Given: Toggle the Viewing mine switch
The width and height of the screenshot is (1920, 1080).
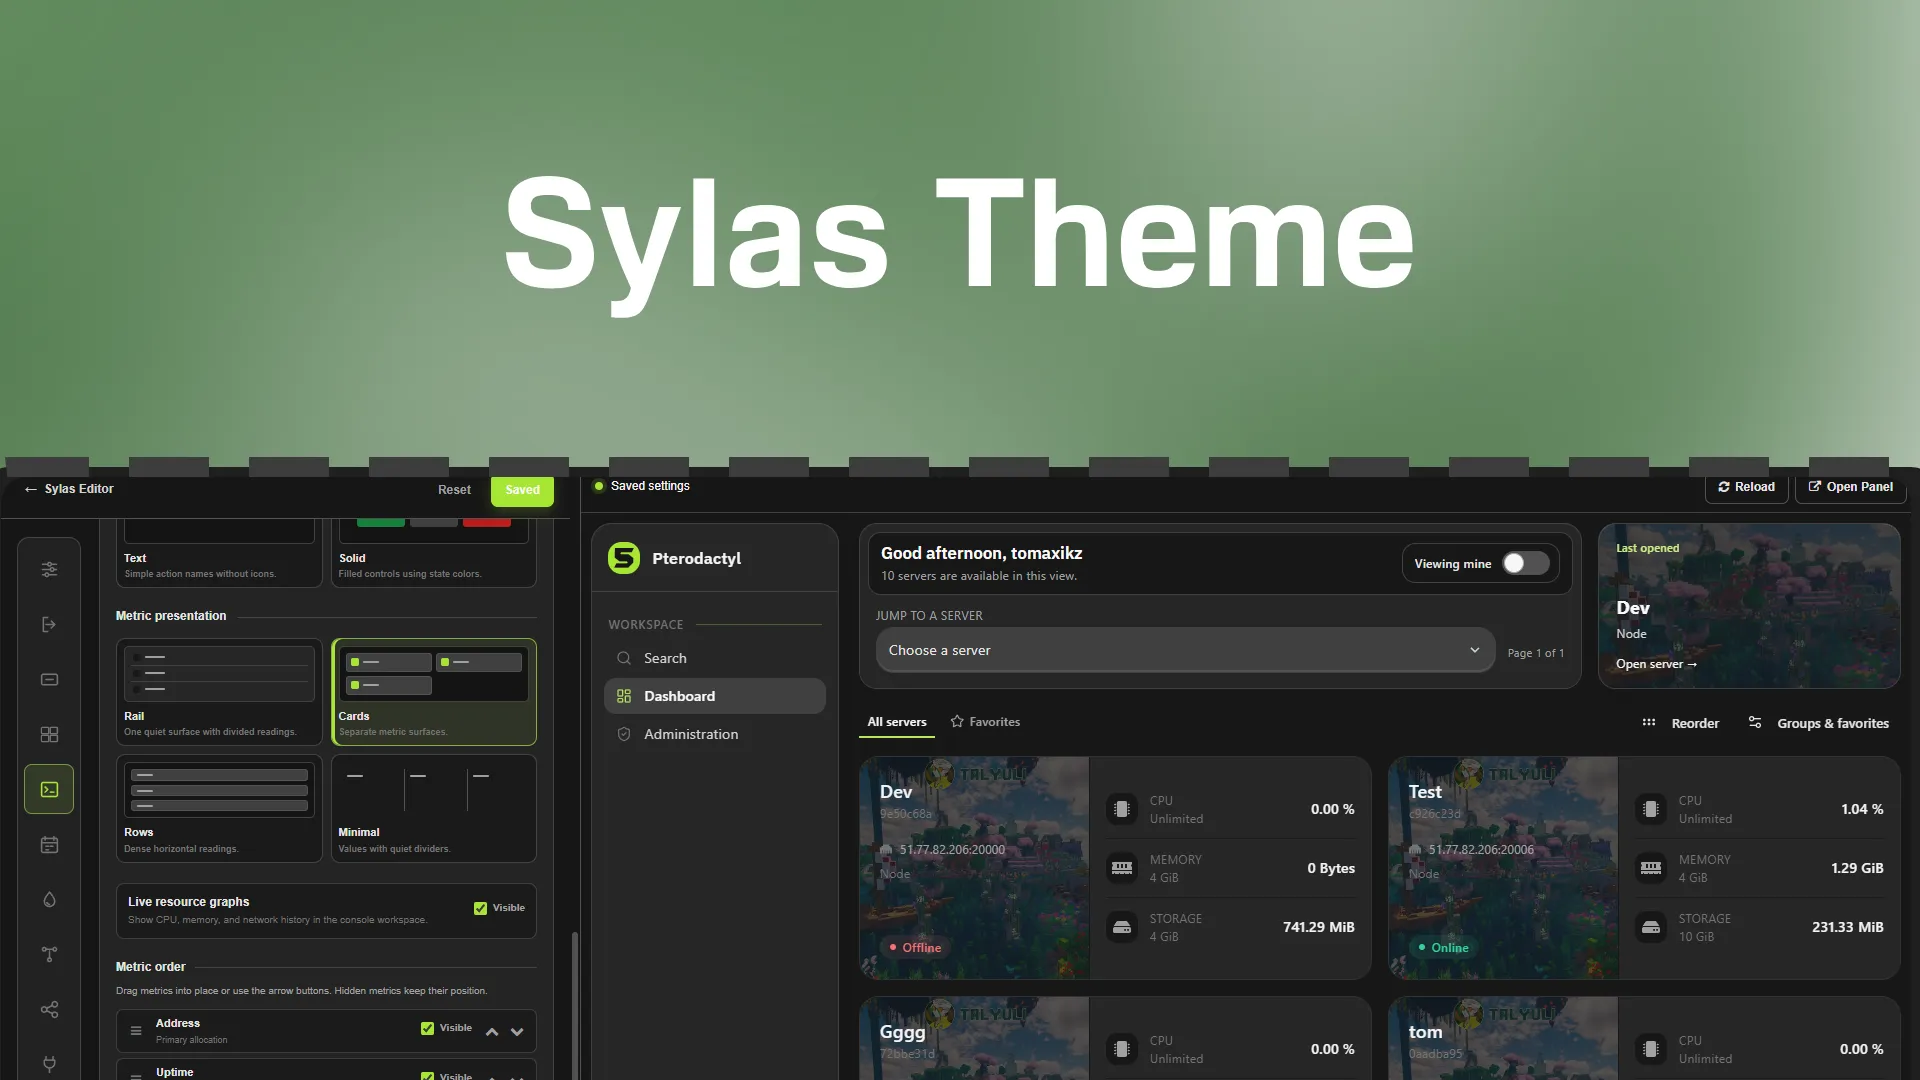Looking at the screenshot, I should click(x=1526, y=564).
